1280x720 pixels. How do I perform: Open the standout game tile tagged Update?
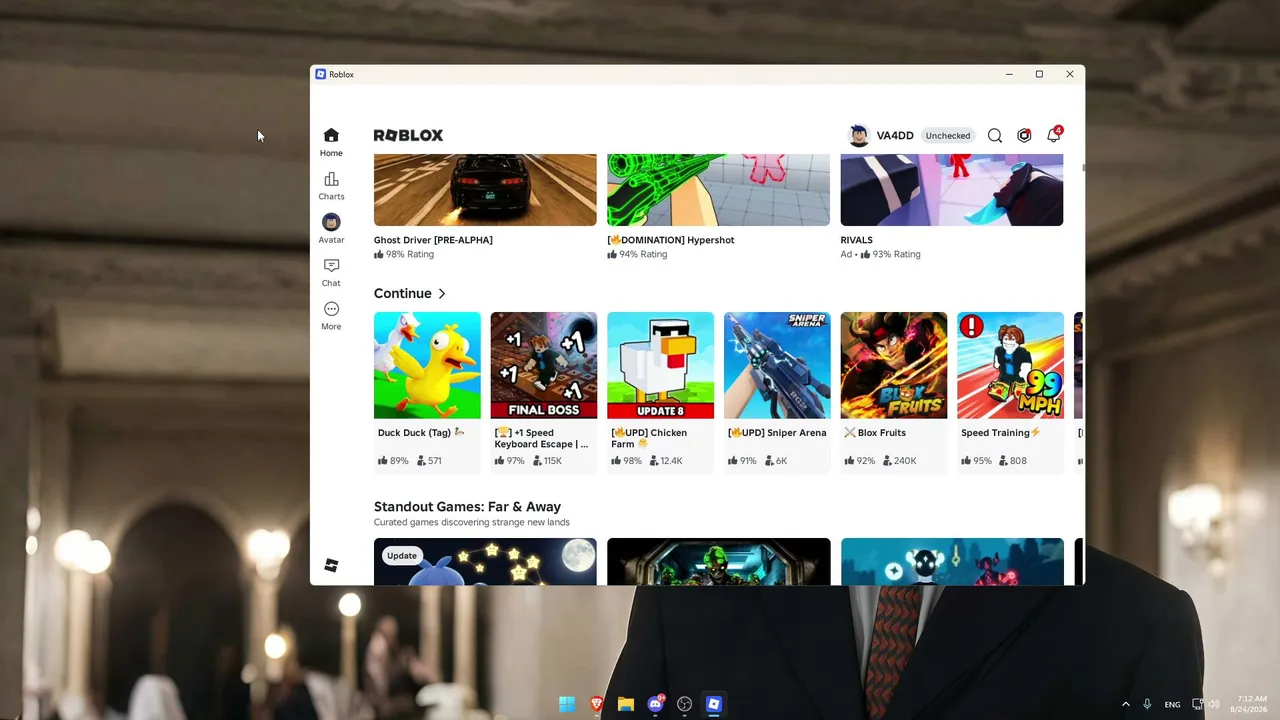(x=485, y=561)
